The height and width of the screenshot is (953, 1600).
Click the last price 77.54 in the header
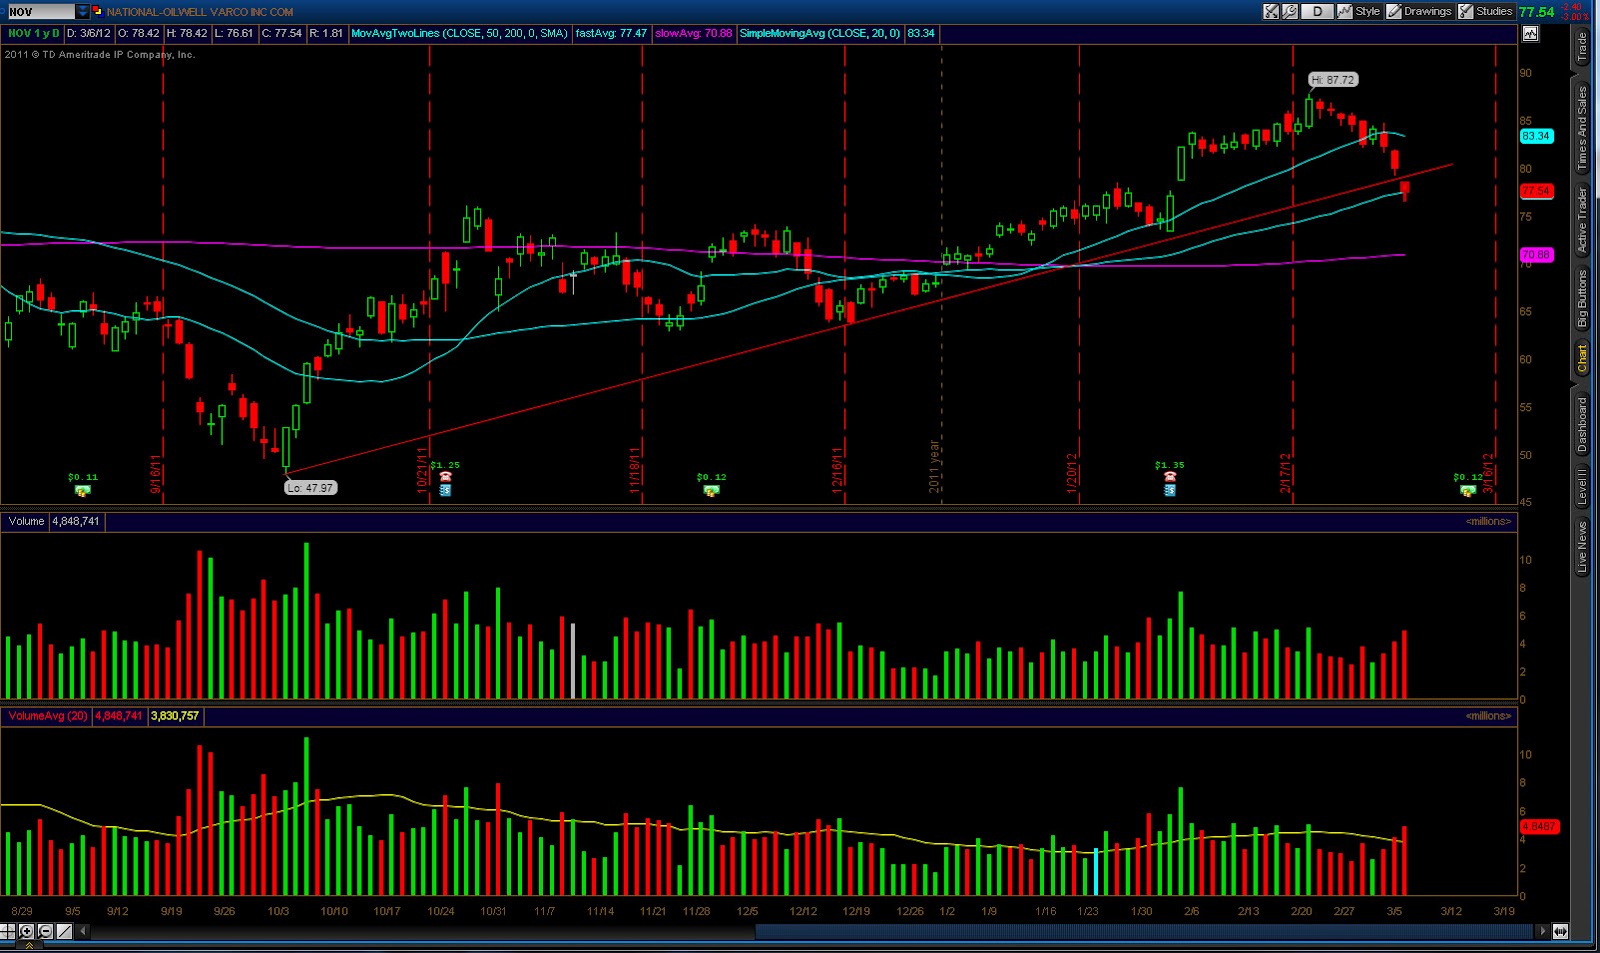(x=1536, y=12)
